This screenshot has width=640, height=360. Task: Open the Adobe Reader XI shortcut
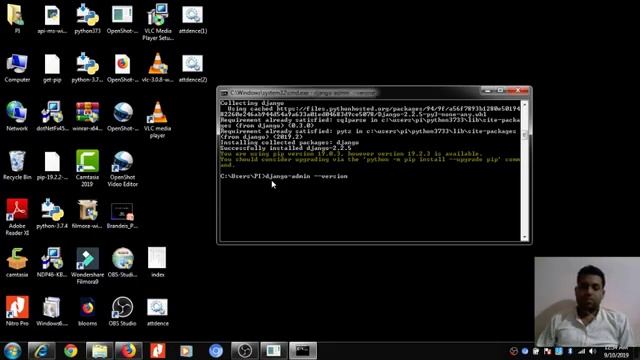click(x=17, y=217)
